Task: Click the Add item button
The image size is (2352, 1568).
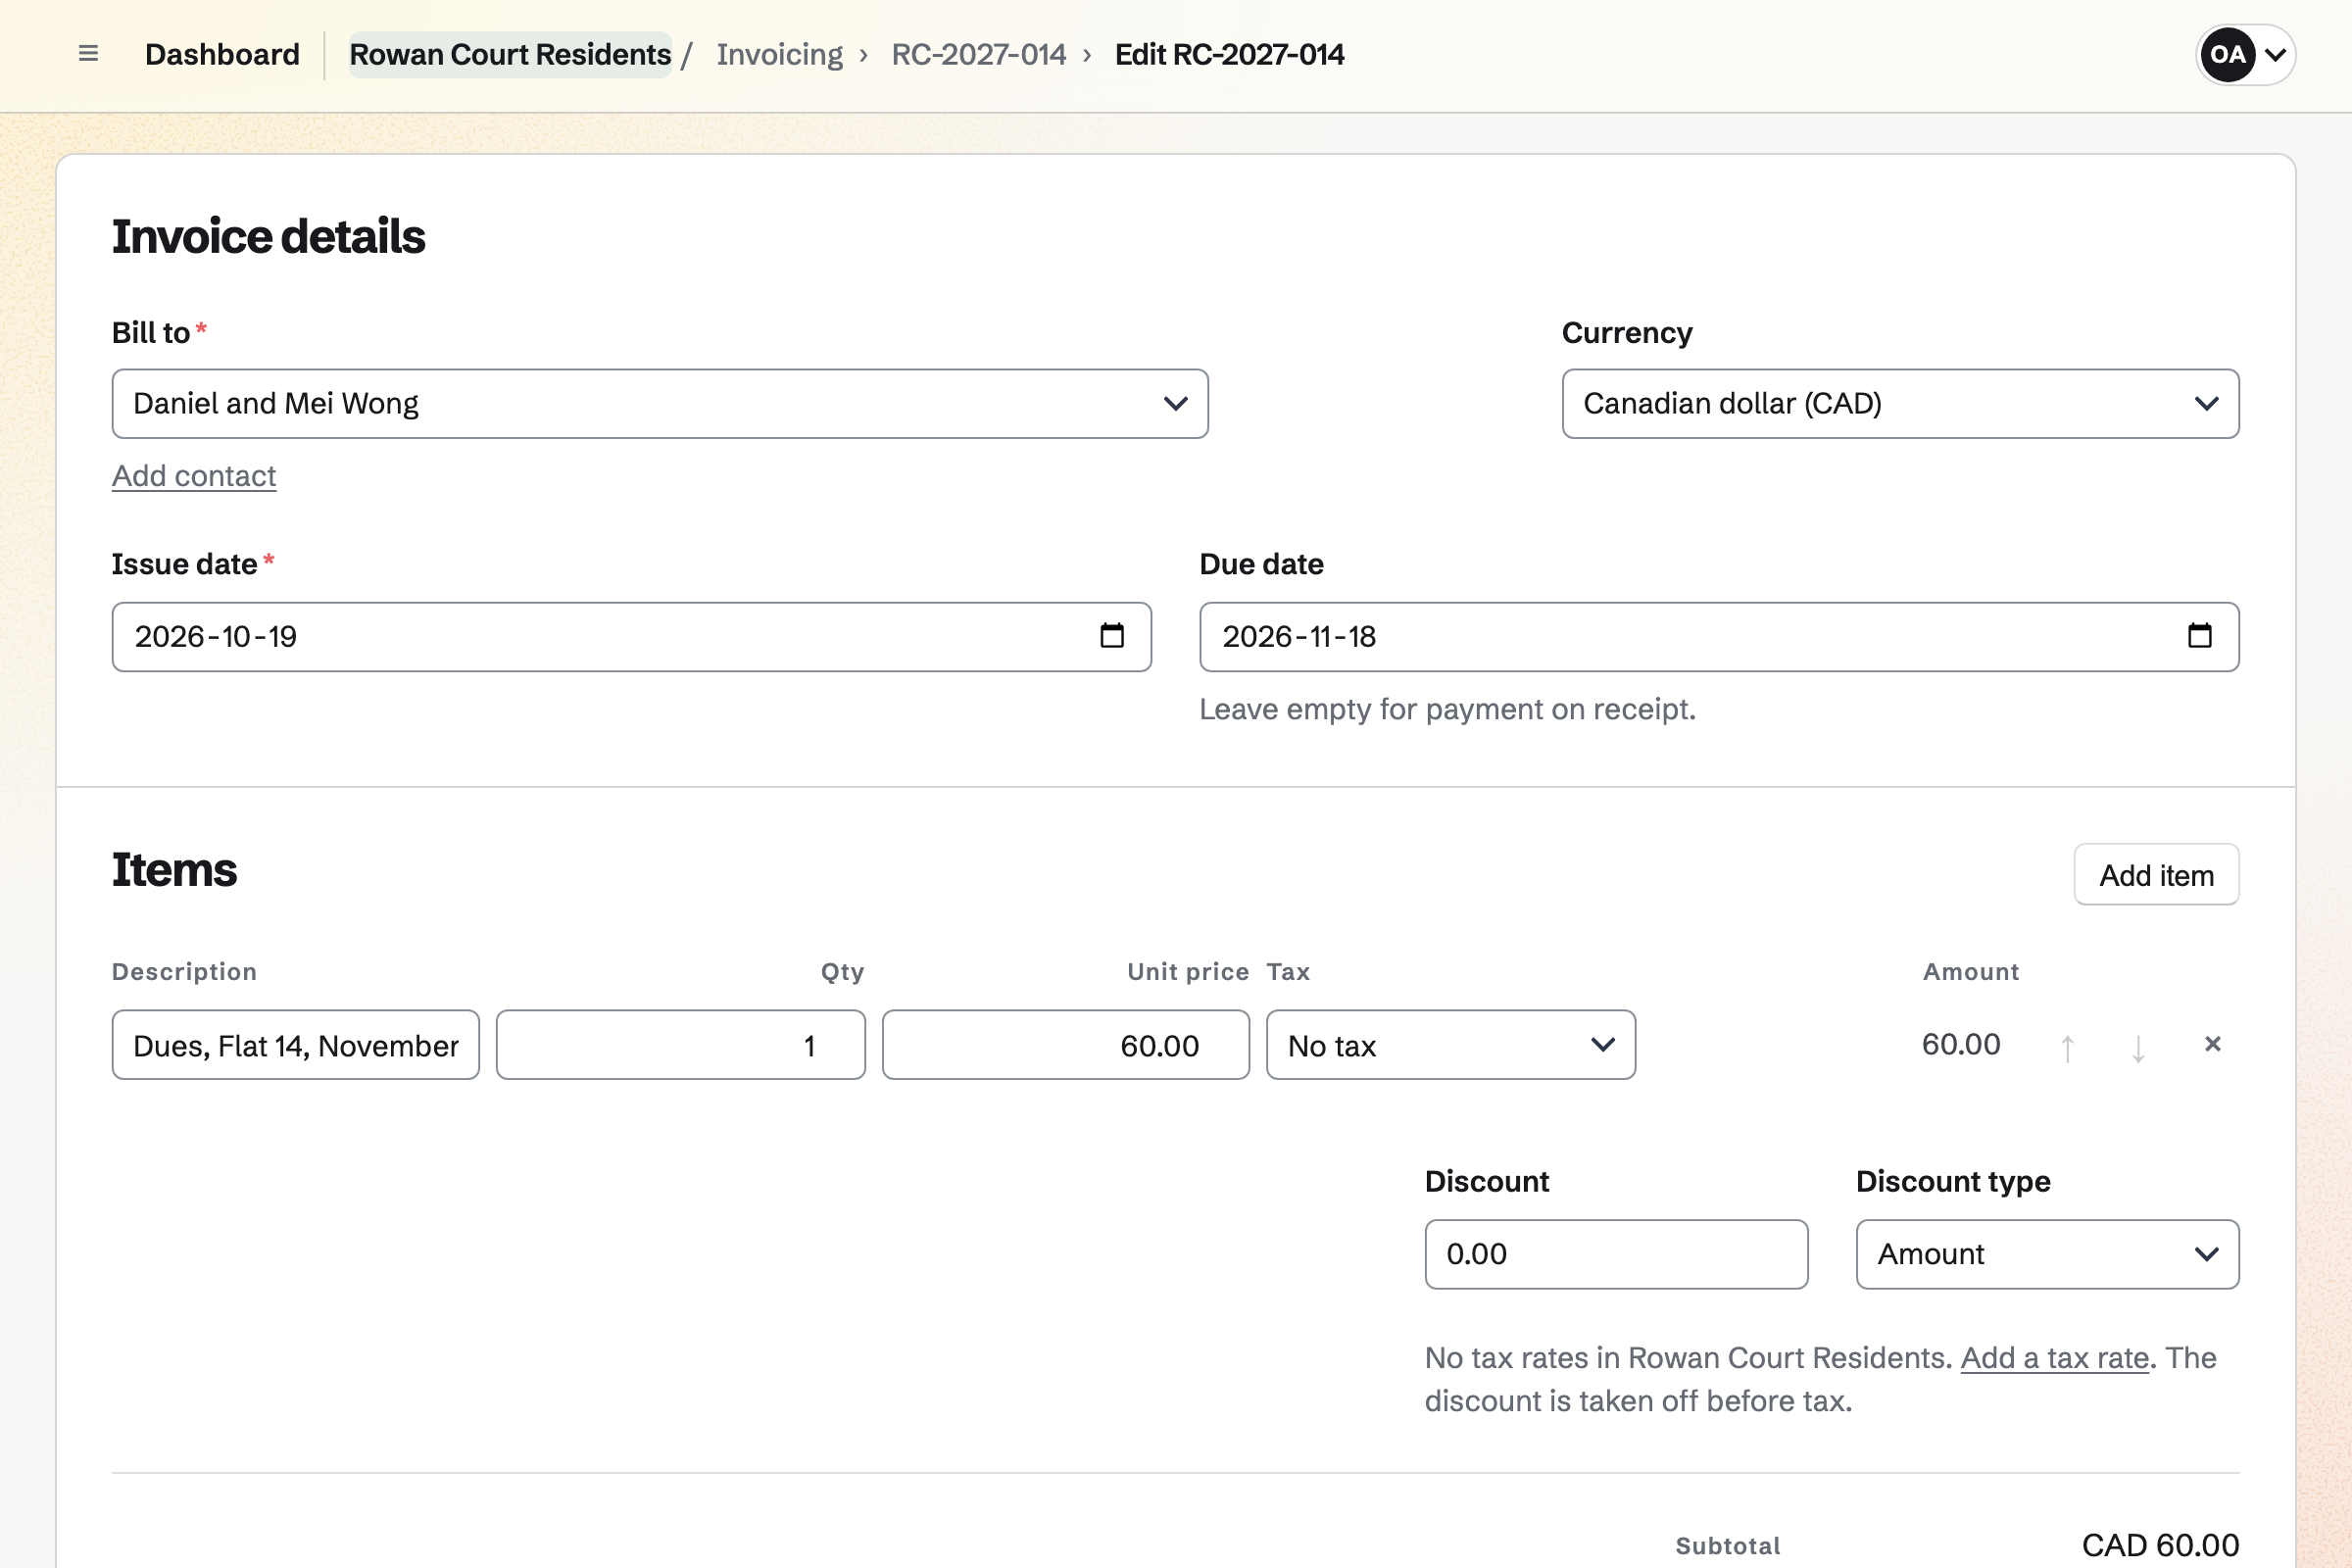Action: [2156, 875]
